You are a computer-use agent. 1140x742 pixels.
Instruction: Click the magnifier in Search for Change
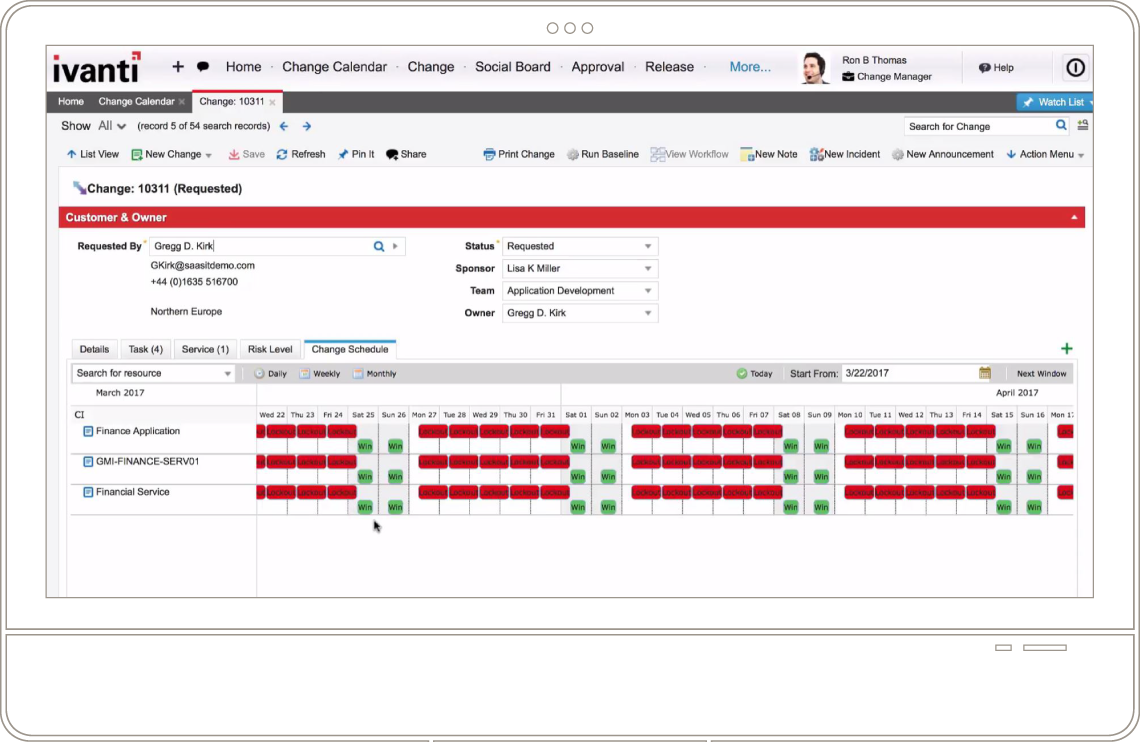1061,126
